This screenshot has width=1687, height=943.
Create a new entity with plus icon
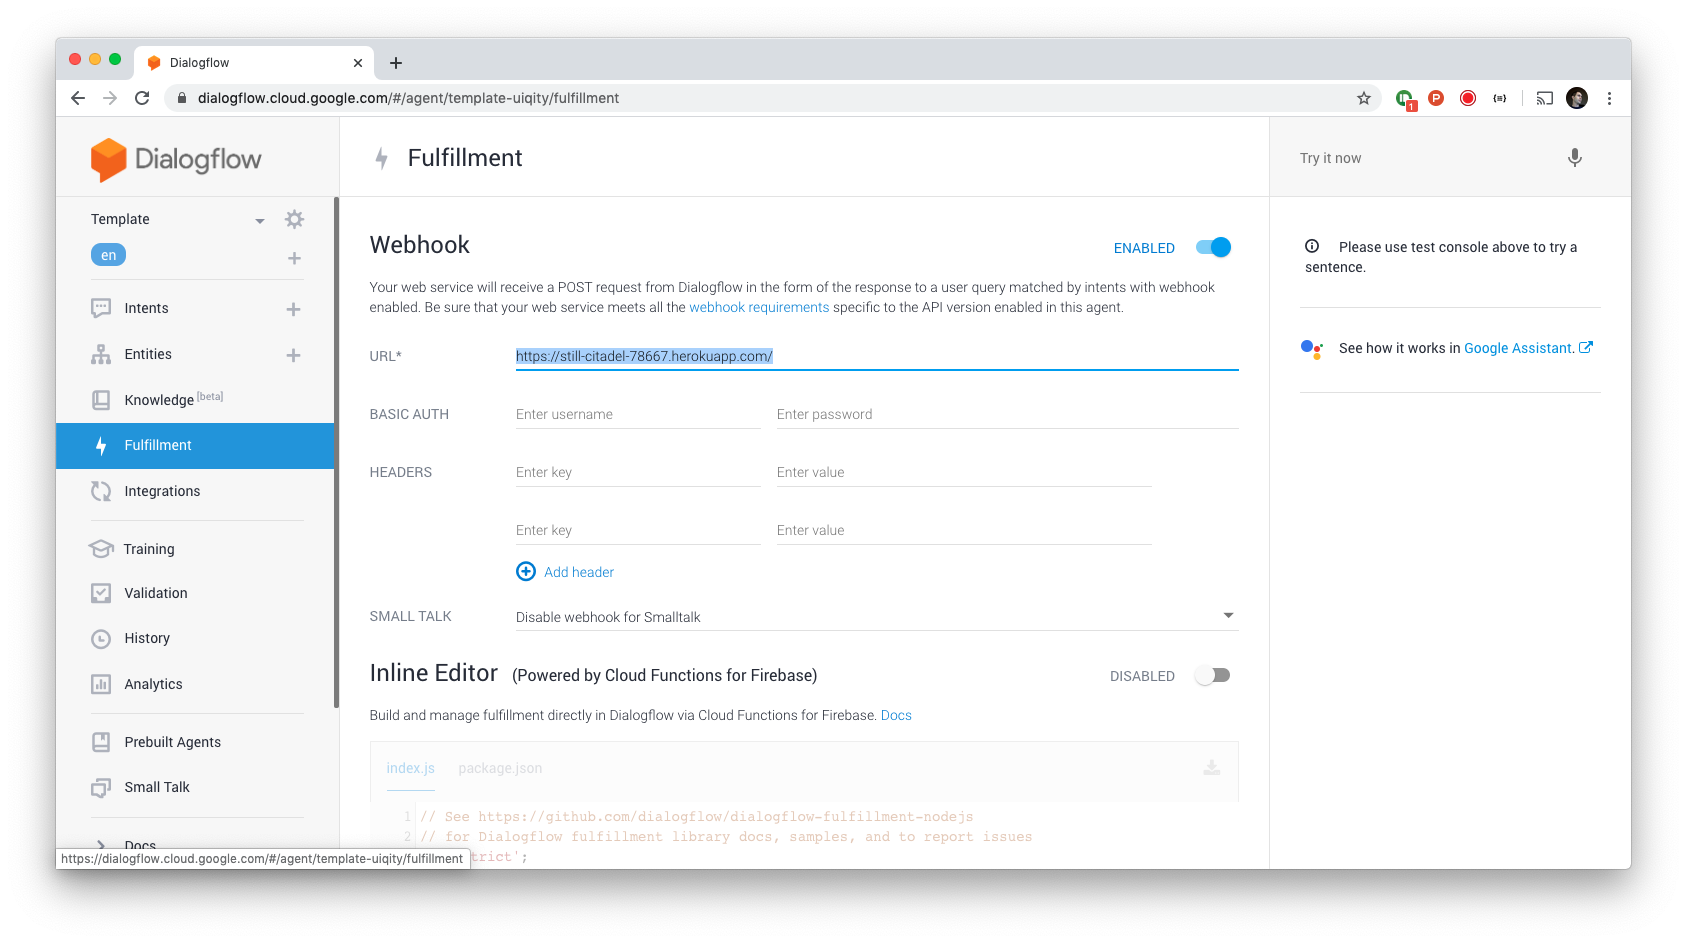(x=293, y=355)
